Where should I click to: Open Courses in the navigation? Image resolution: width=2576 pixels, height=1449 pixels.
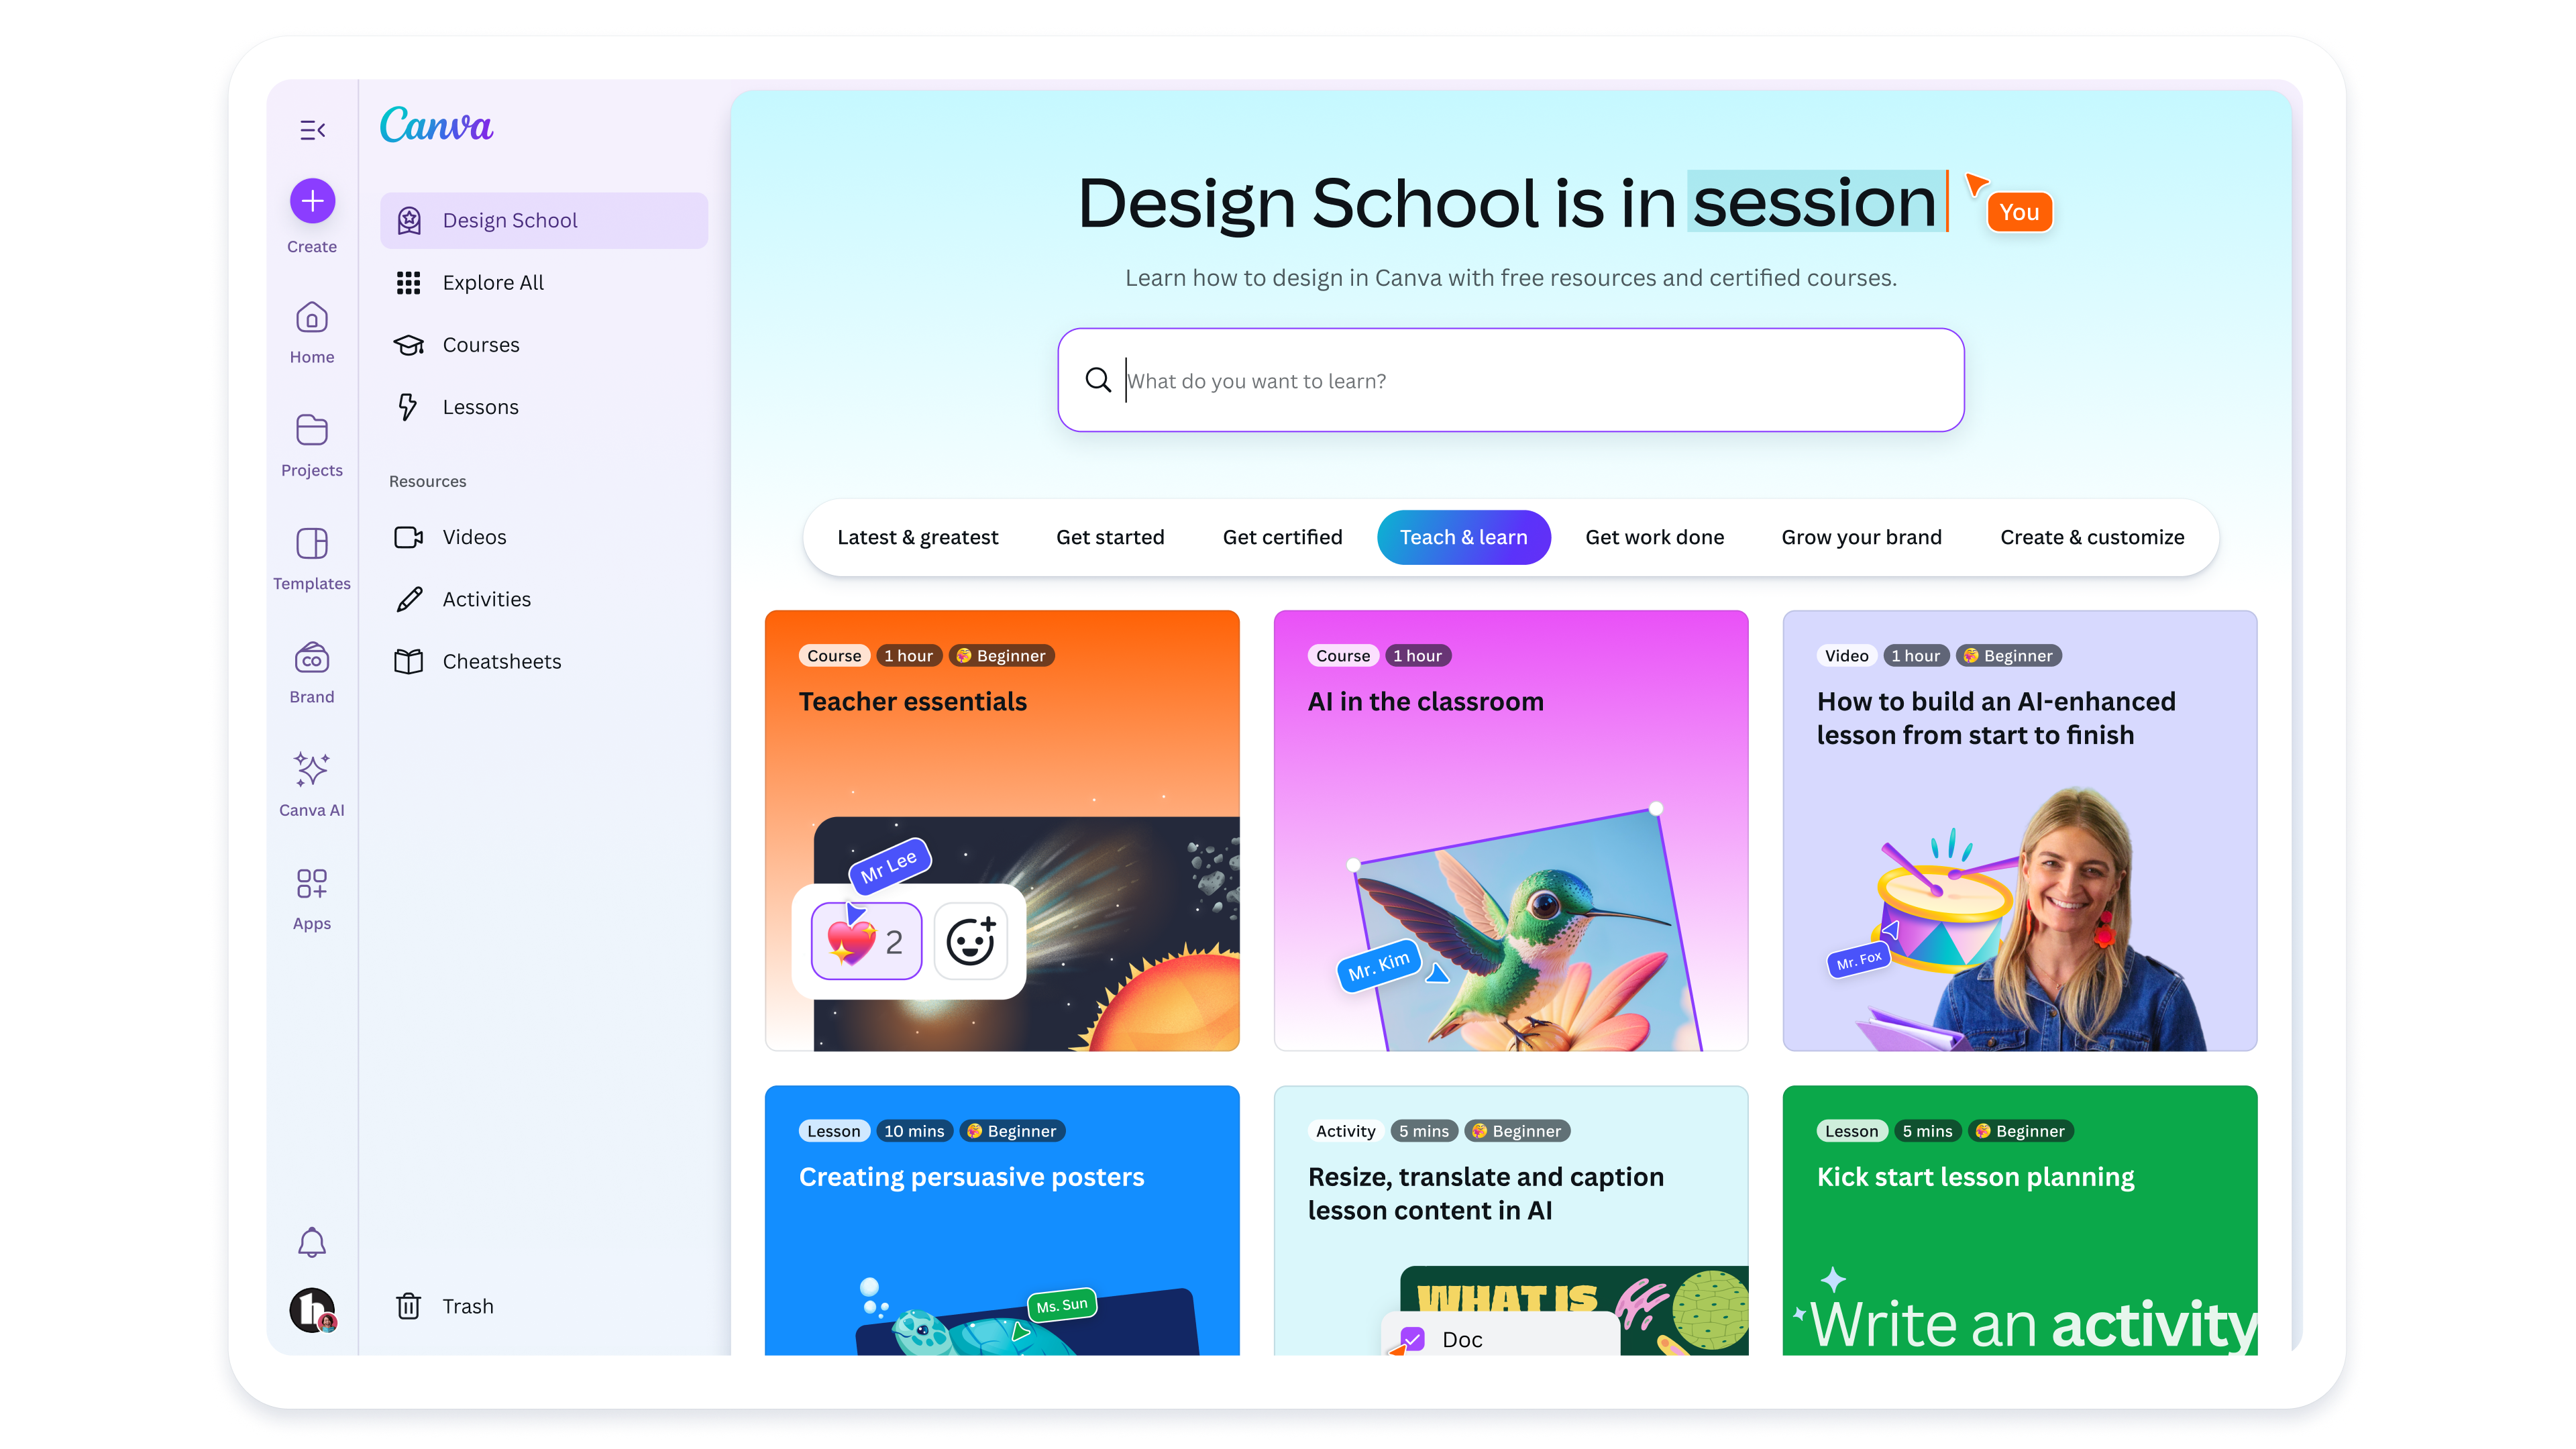click(480, 345)
